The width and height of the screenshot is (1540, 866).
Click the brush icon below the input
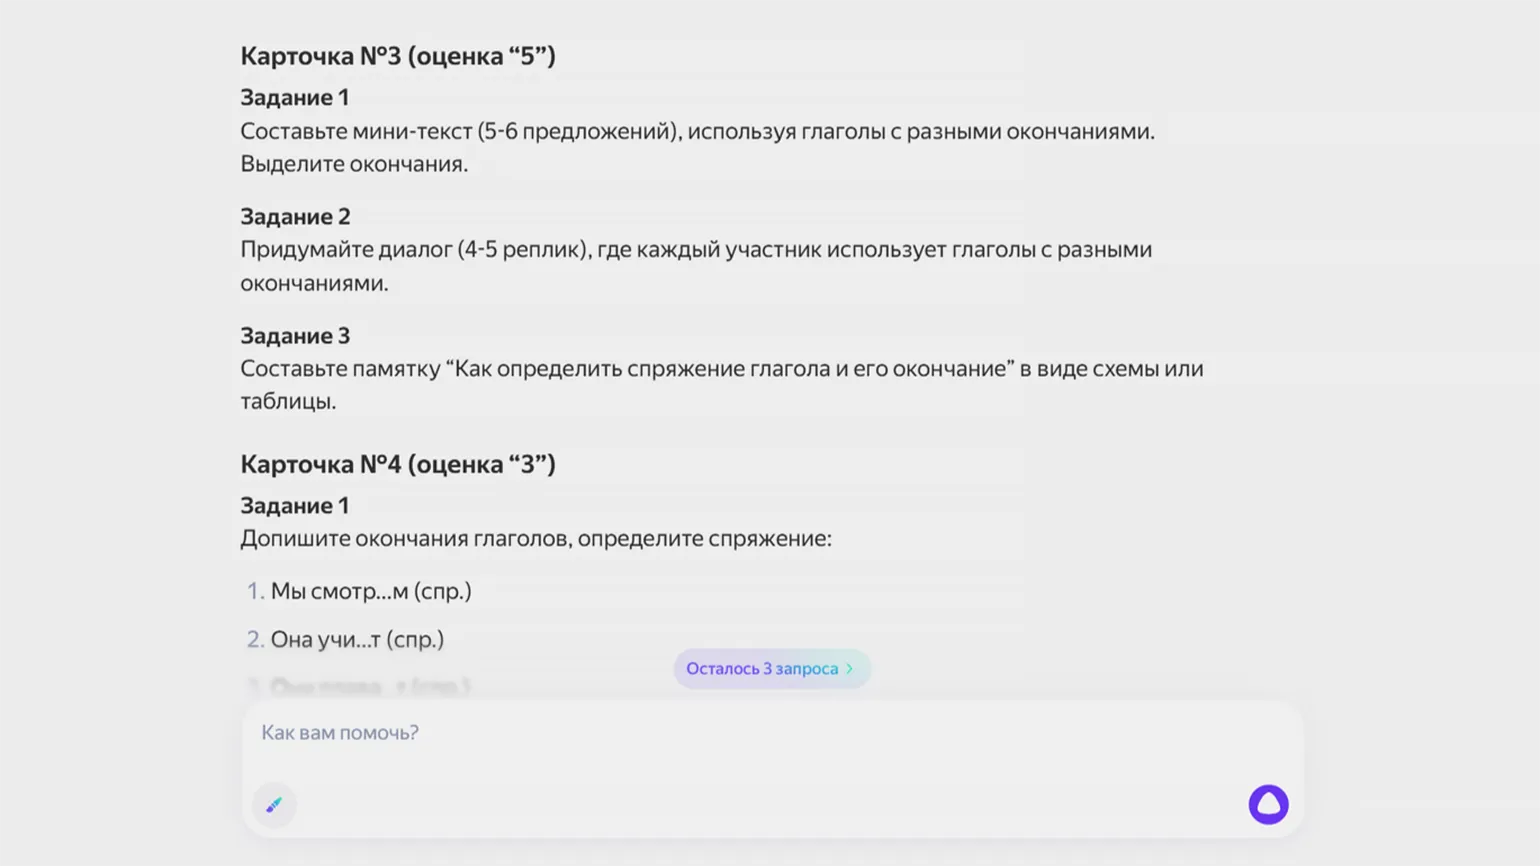click(274, 805)
